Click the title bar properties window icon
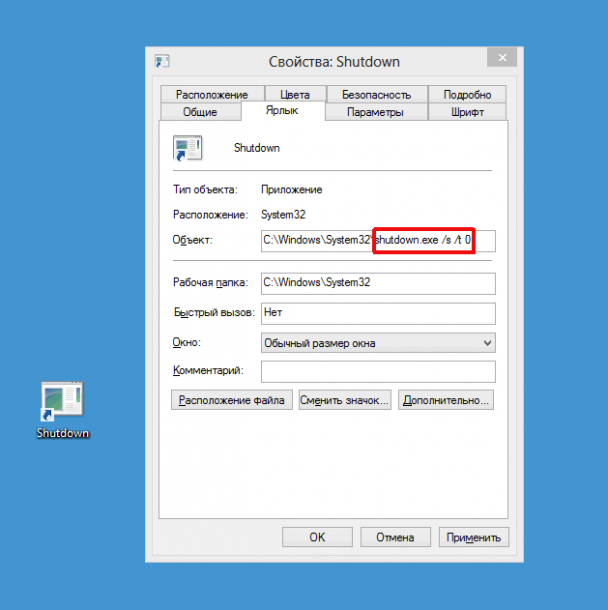The height and width of the screenshot is (610, 608). (162, 62)
